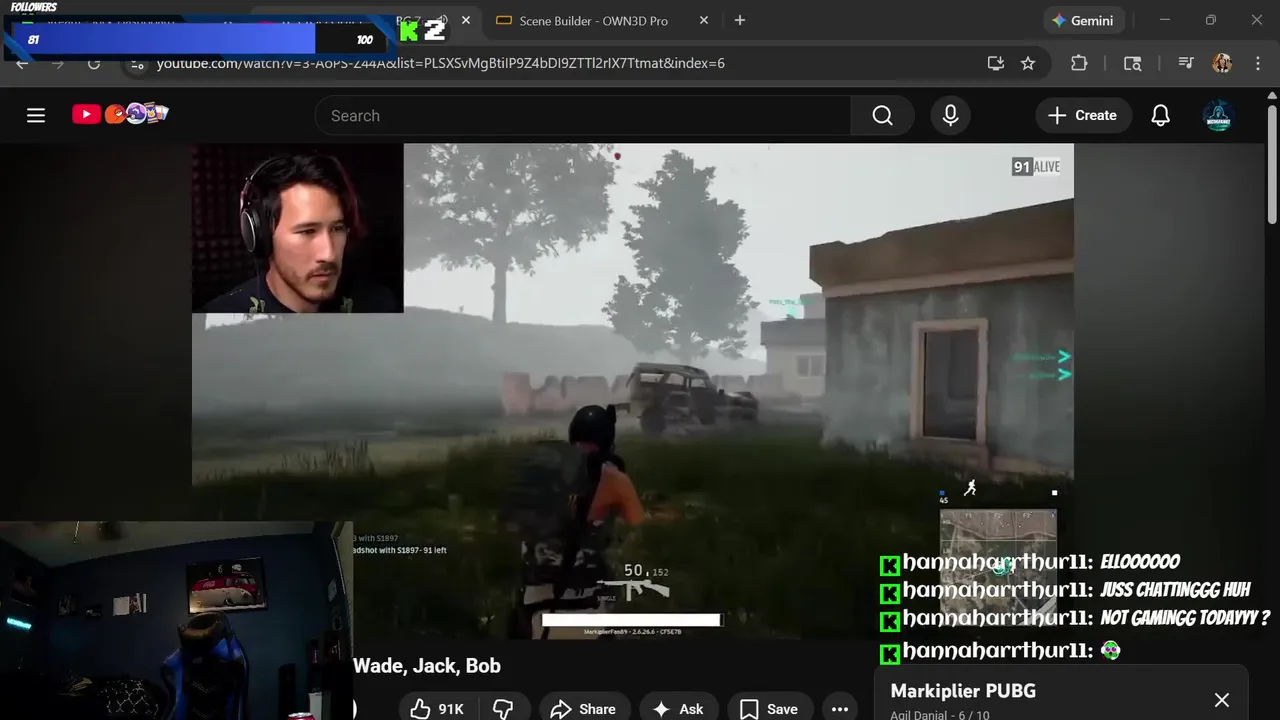Reload the page
Viewport: 1280px width, 720px height.
[94, 63]
